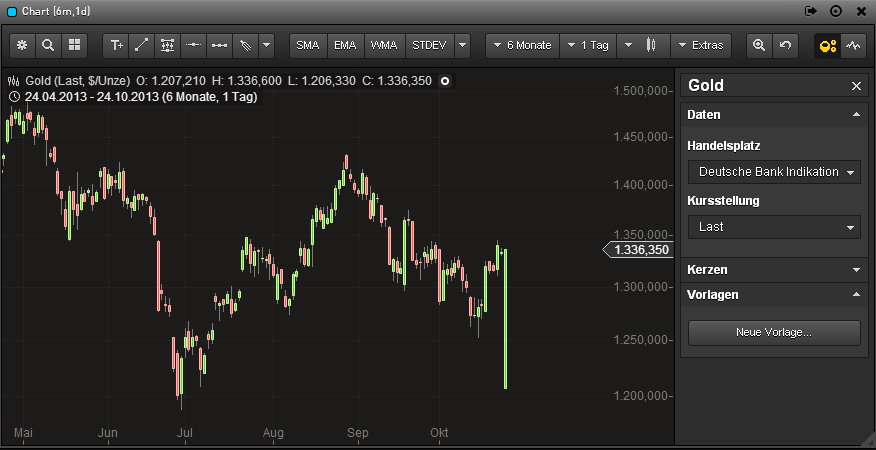Select the text annotation tool

point(117,45)
